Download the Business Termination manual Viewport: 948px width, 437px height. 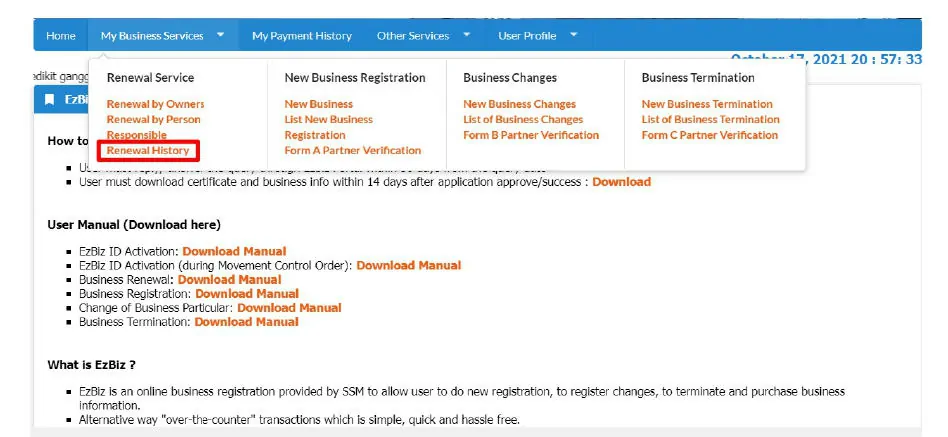pyautogui.click(x=247, y=322)
